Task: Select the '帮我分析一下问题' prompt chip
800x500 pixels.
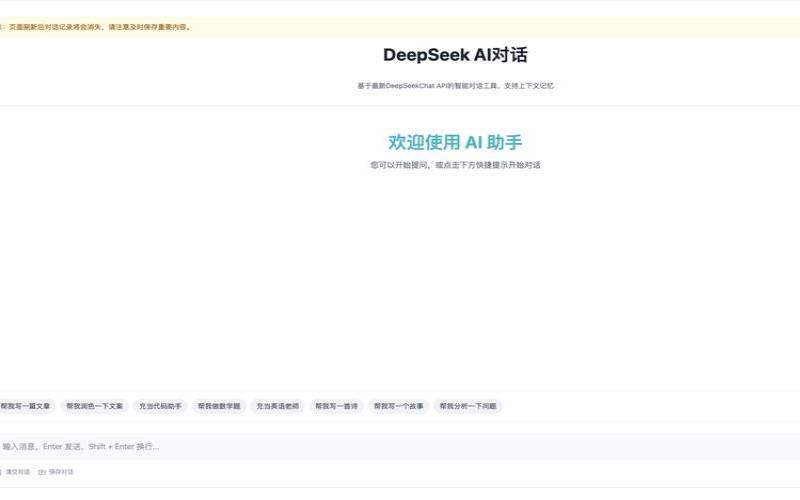Action: pyautogui.click(x=468, y=406)
